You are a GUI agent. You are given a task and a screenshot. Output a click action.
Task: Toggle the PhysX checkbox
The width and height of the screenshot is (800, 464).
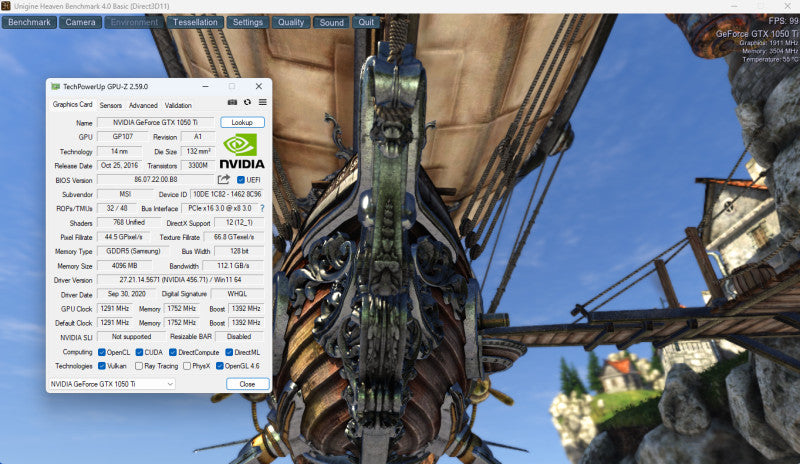[187, 366]
